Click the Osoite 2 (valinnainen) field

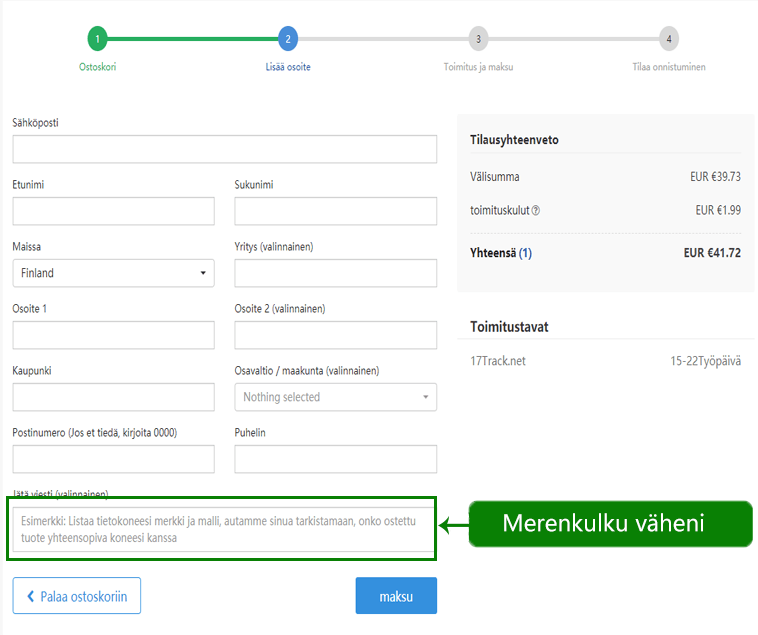pyautogui.click(x=335, y=335)
